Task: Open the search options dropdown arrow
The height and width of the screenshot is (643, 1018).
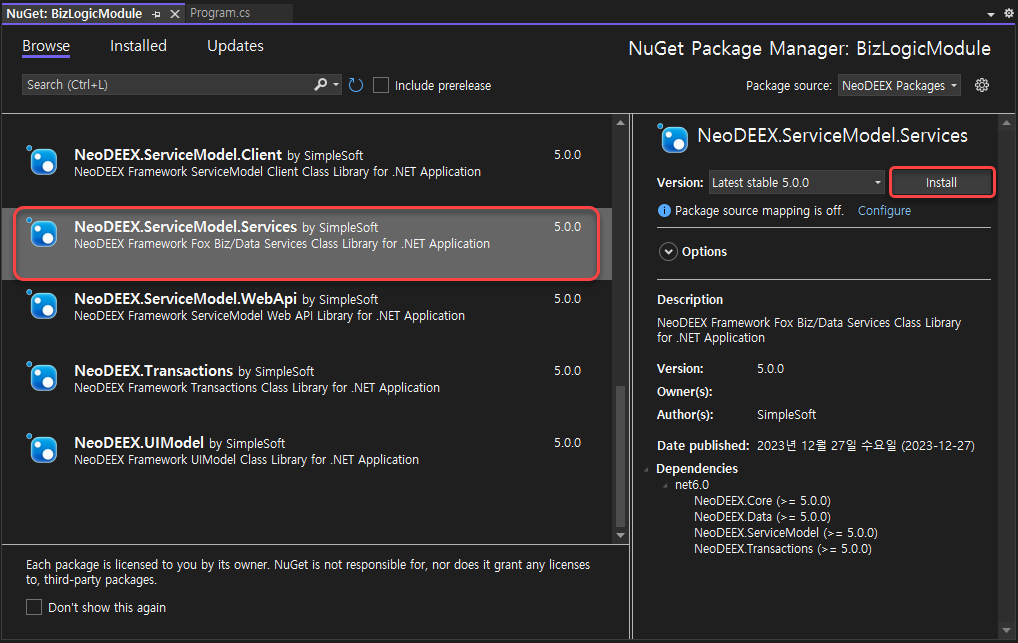Action: [x=336, y=84]
